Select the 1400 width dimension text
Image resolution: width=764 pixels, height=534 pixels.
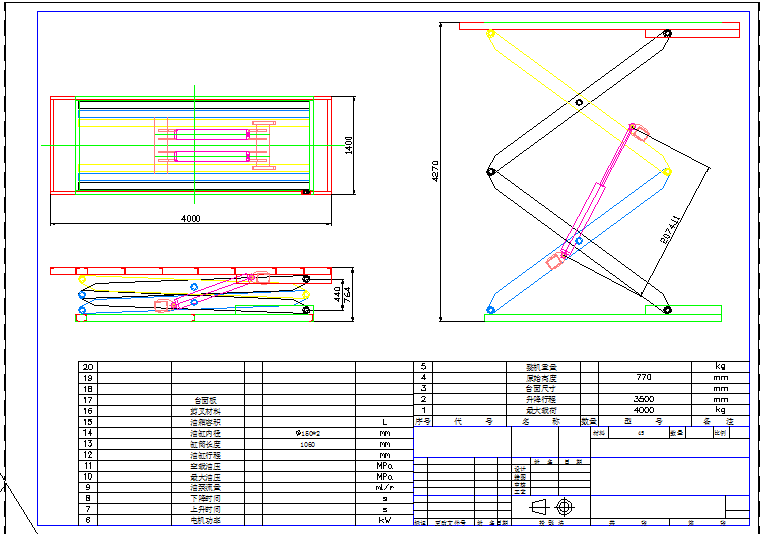point(348,145)
